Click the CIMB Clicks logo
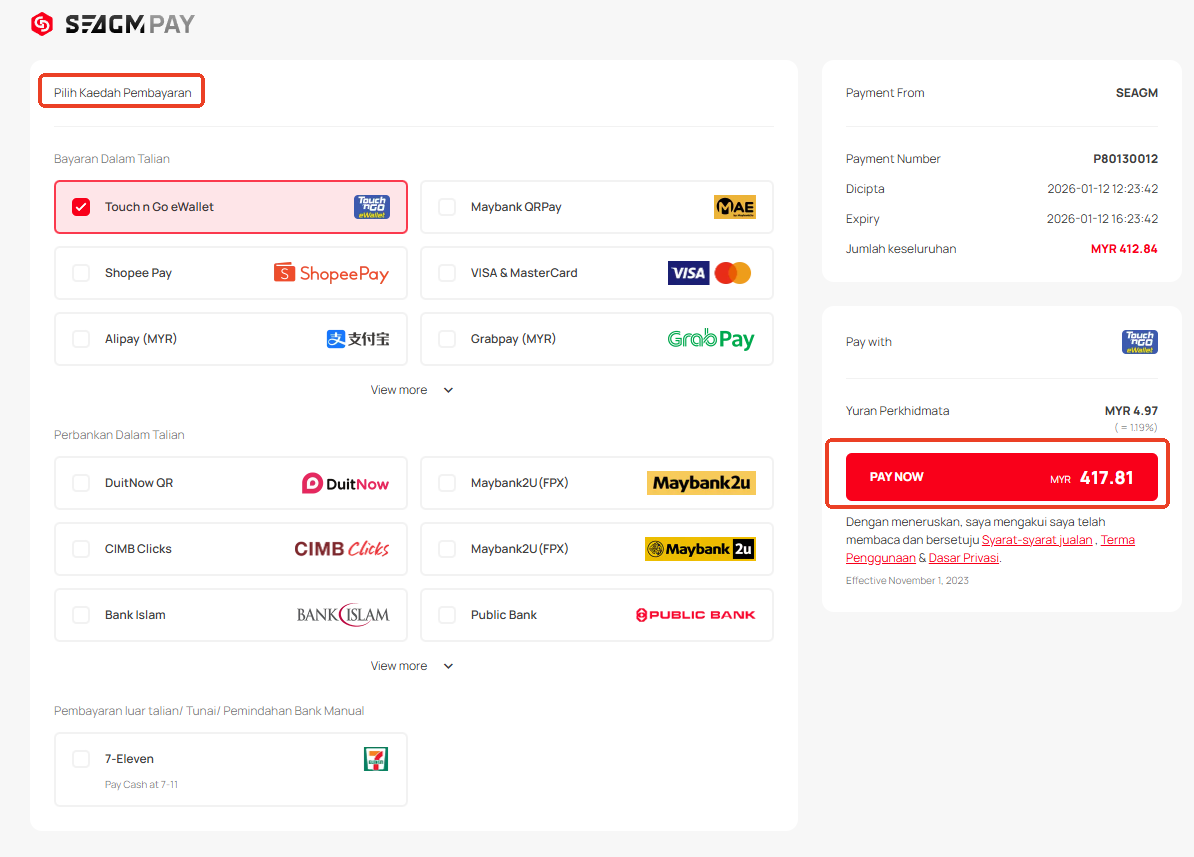The width and height of the screenshot is (1194, 857). click(x=341, y=549)
